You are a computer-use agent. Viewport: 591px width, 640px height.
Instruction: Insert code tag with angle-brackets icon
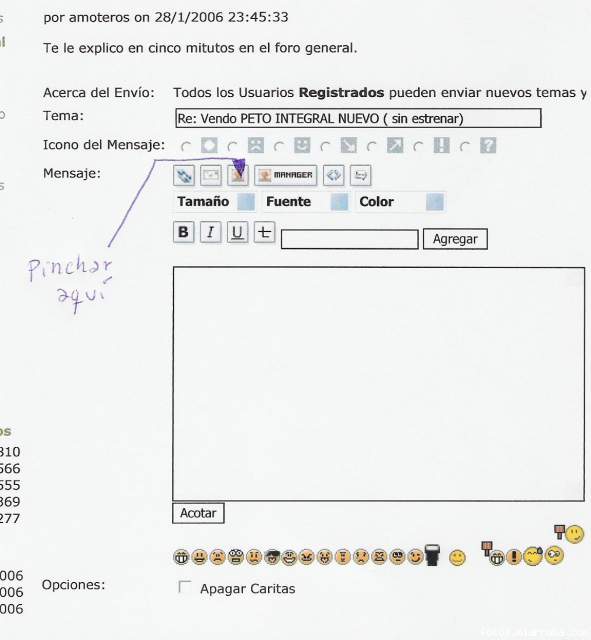(333, 176)
